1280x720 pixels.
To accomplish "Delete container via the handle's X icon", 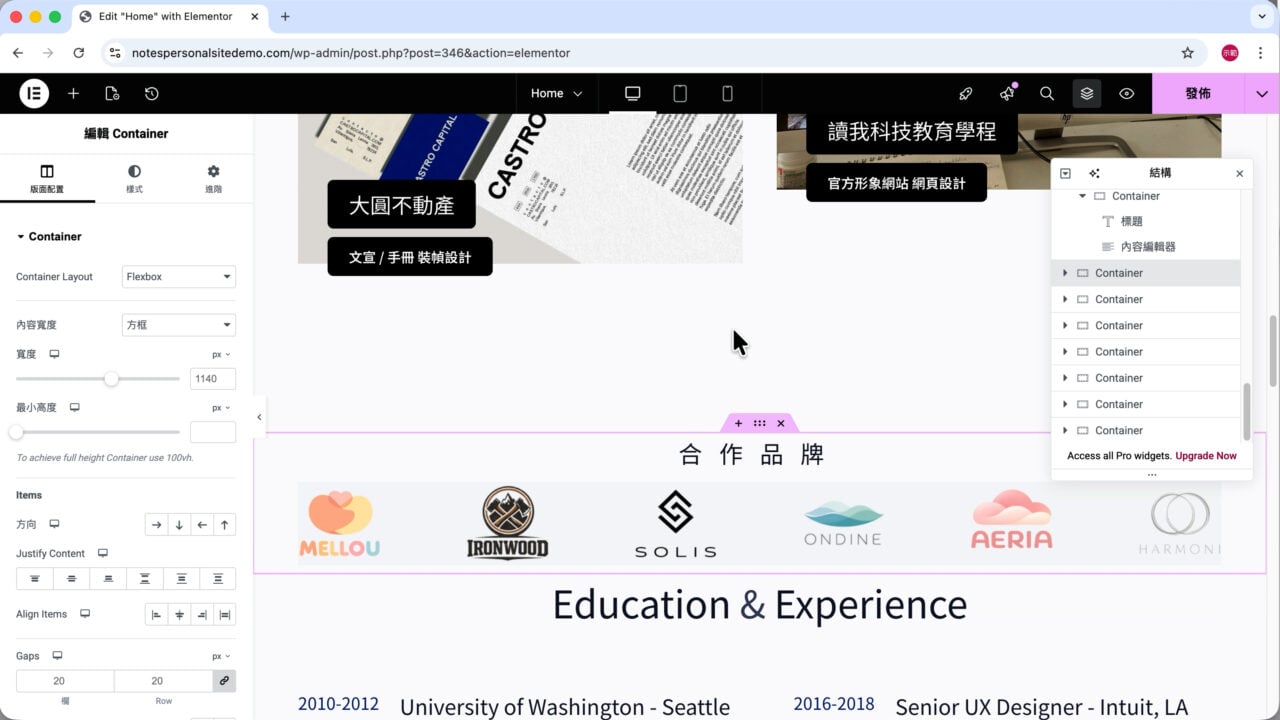I will (x=781, y=423).
